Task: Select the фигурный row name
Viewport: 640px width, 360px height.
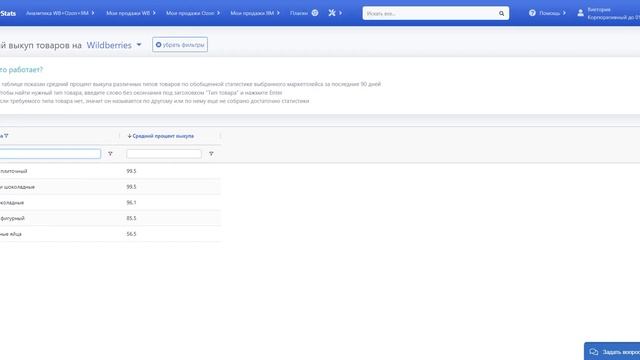Action: 12,218
